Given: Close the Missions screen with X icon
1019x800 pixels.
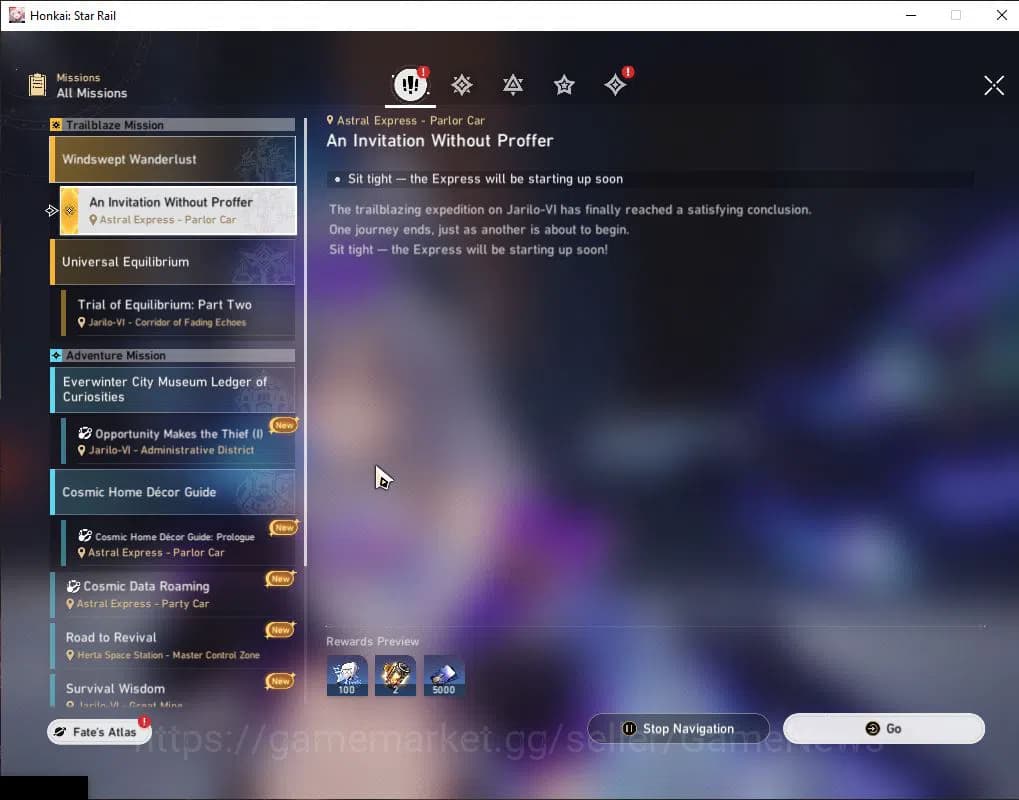Looking at the screenshot, I should click(x=993, y=85).
